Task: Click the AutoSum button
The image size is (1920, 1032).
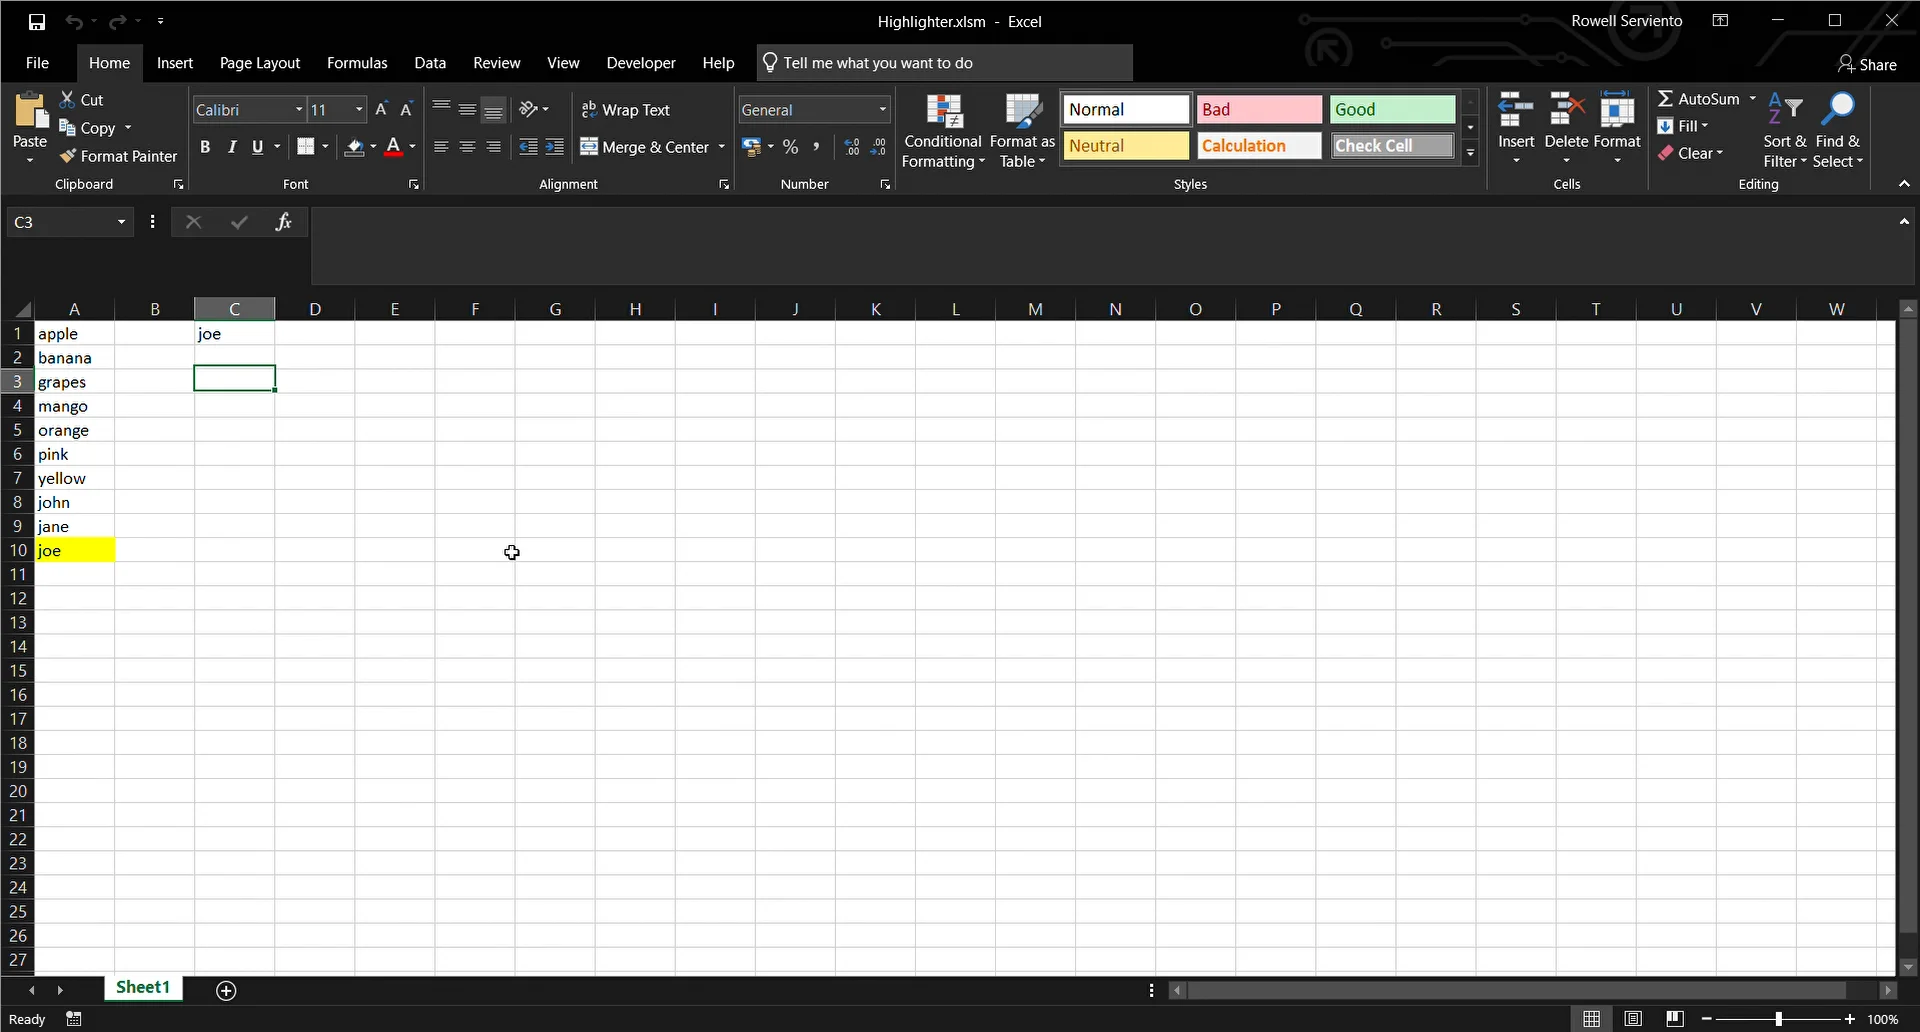Action: pos(1699,99)
